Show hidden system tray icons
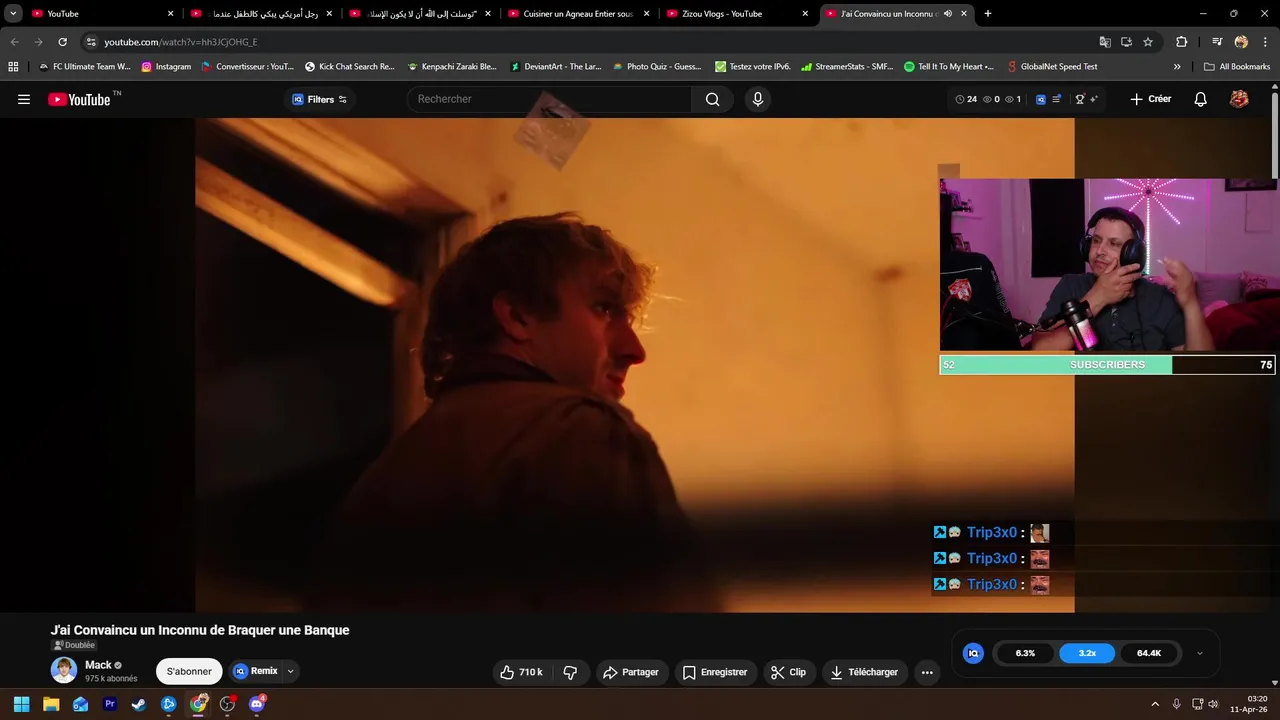 click(x=1155, y=704)
